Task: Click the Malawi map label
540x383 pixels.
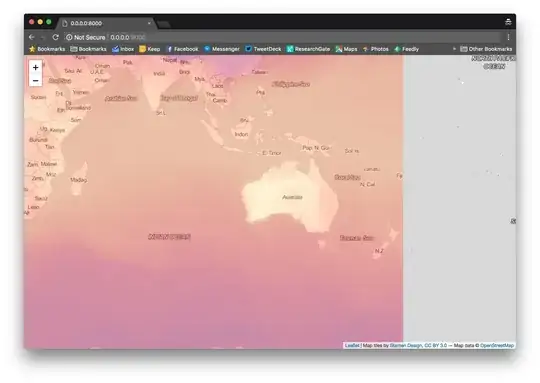Action: coord(49,164)
